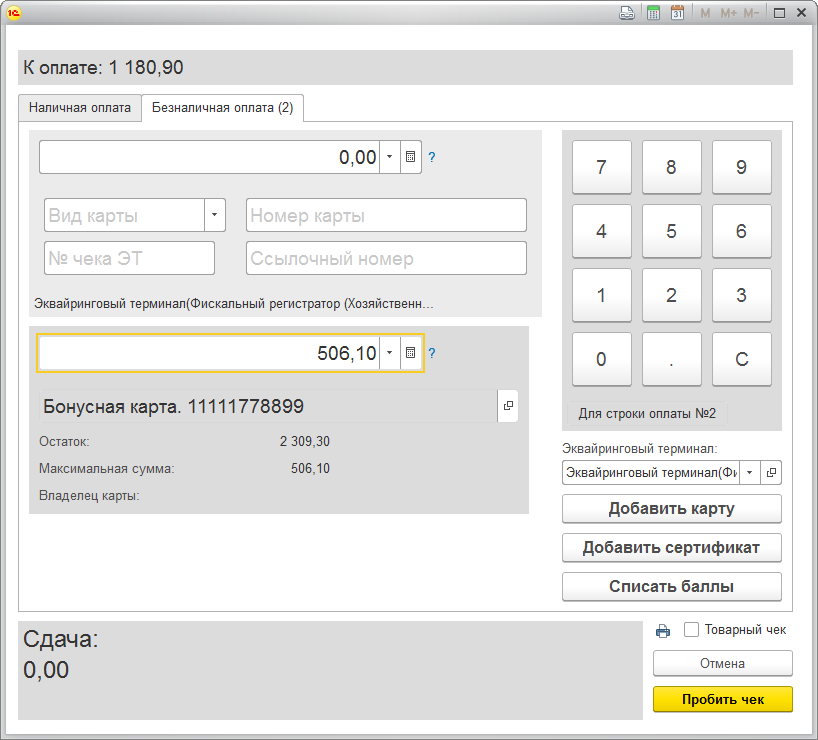Click the Списать баллы button
This screenshot has width=818, height=740.
[671, 587]
